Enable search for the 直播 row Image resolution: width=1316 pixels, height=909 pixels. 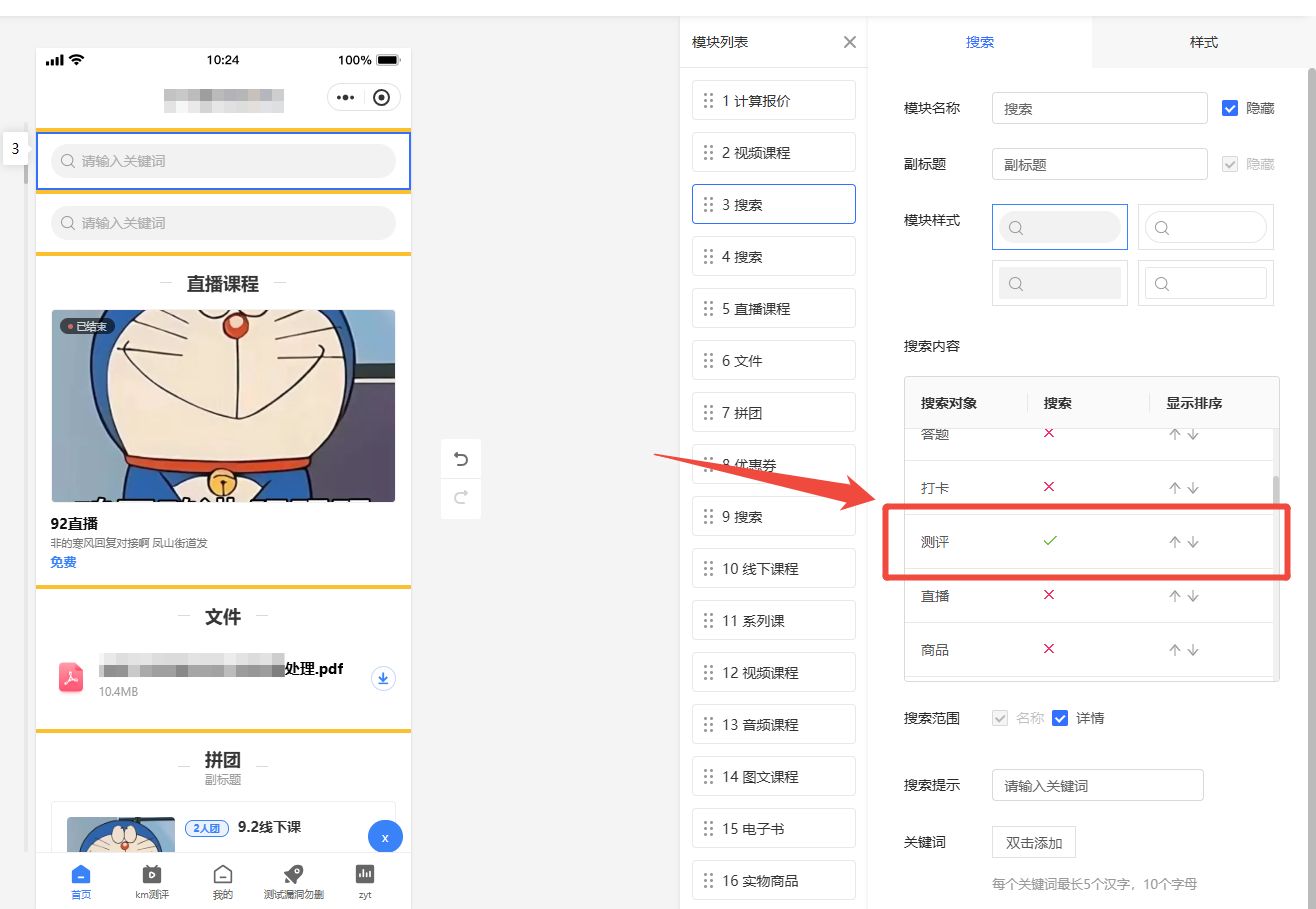tap(1049, 595)
